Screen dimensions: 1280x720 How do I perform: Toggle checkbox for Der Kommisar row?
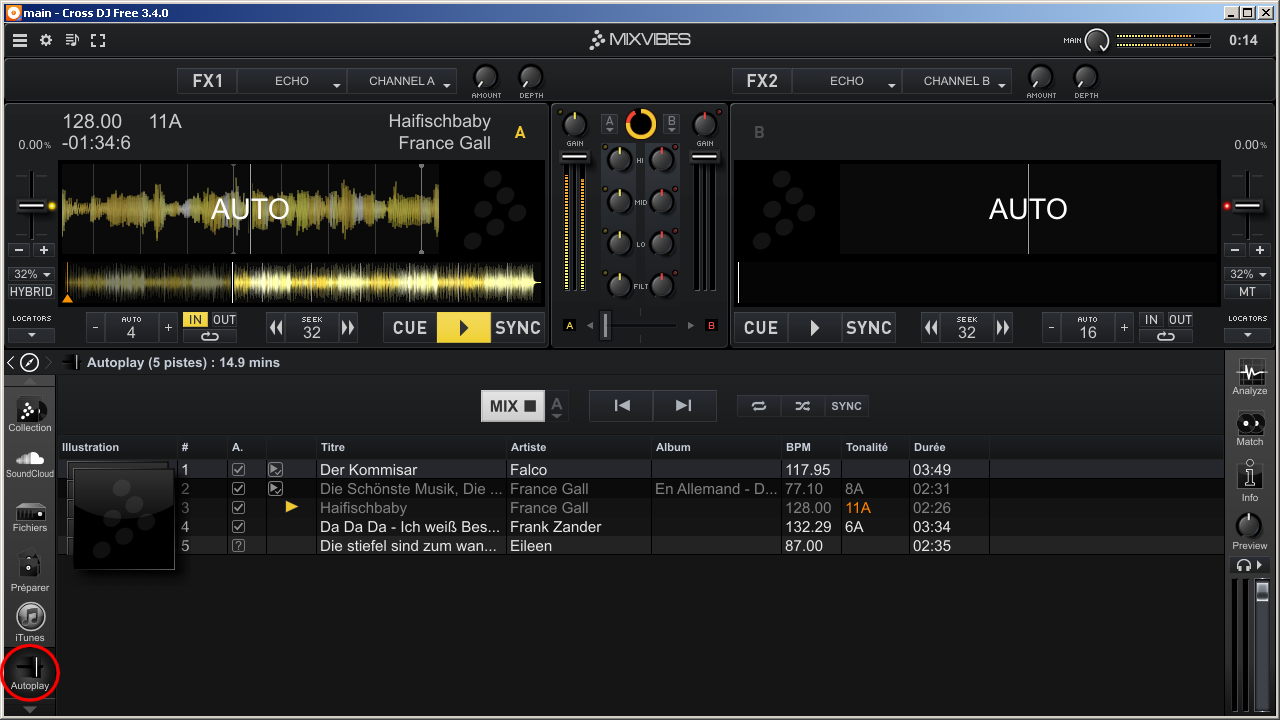238,469
